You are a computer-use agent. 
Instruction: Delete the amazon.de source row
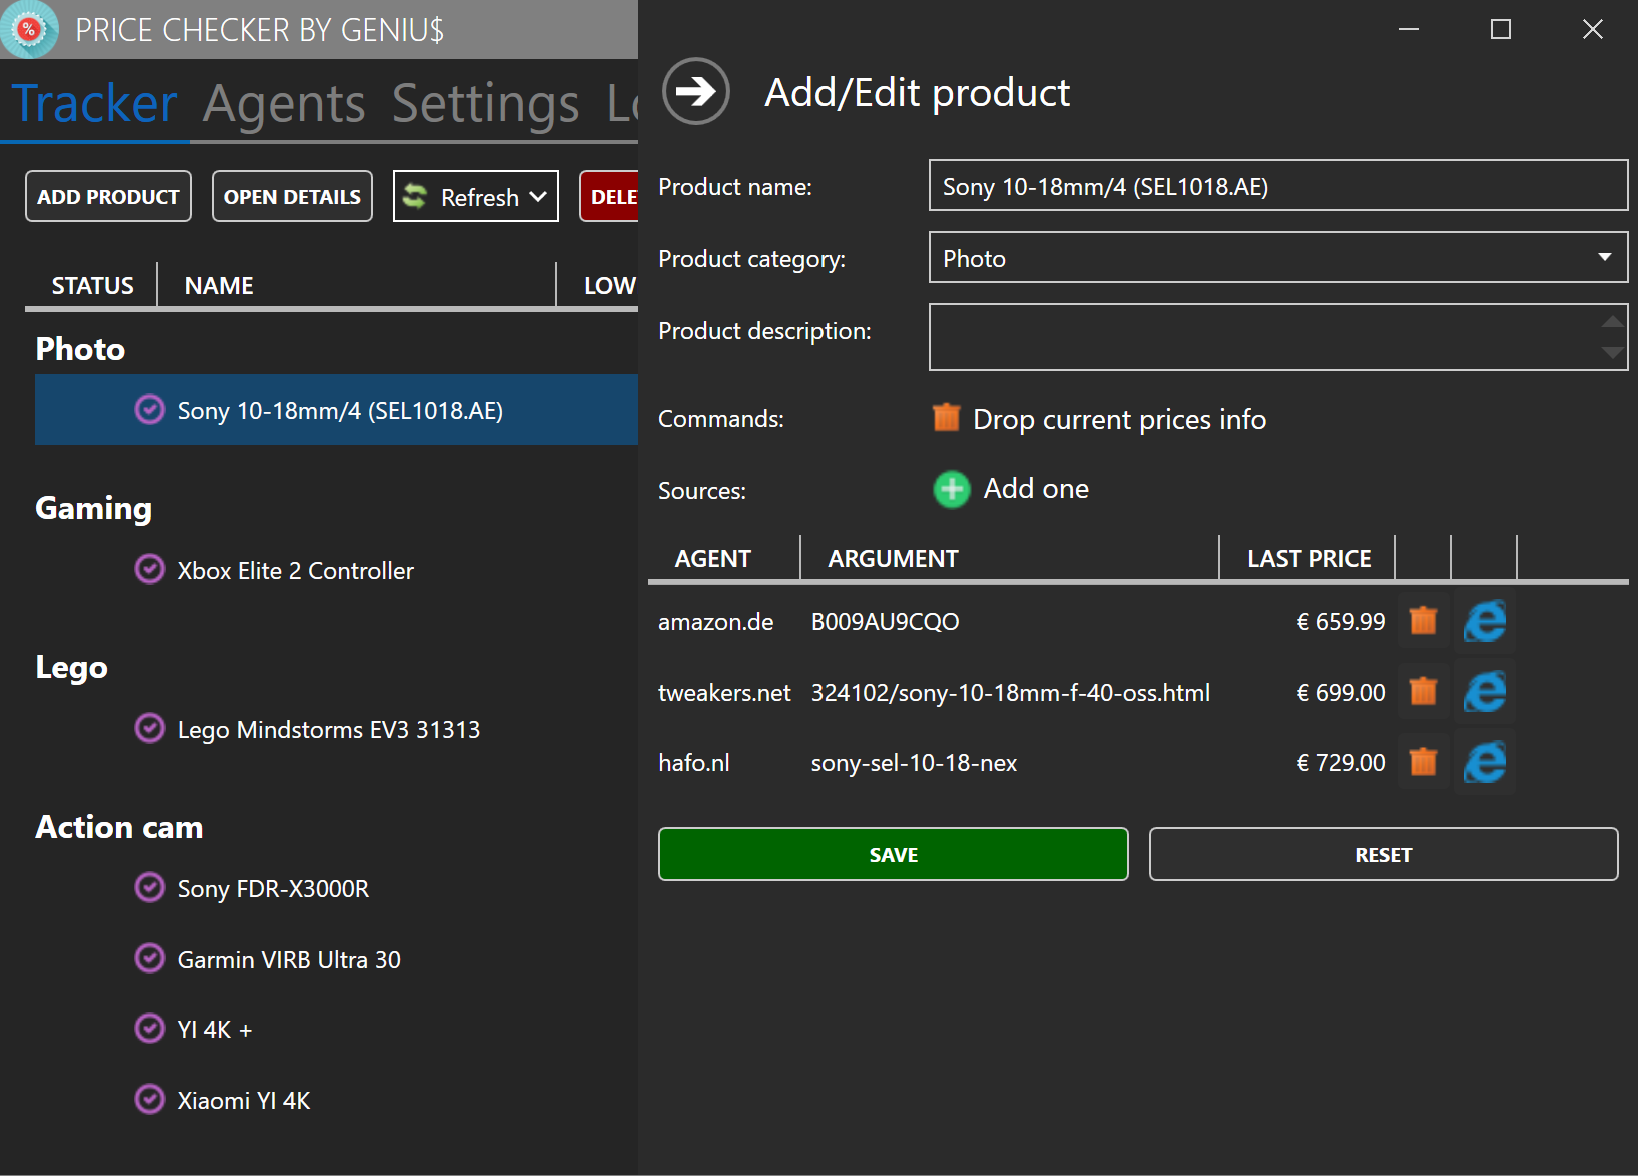[1423, 621]
